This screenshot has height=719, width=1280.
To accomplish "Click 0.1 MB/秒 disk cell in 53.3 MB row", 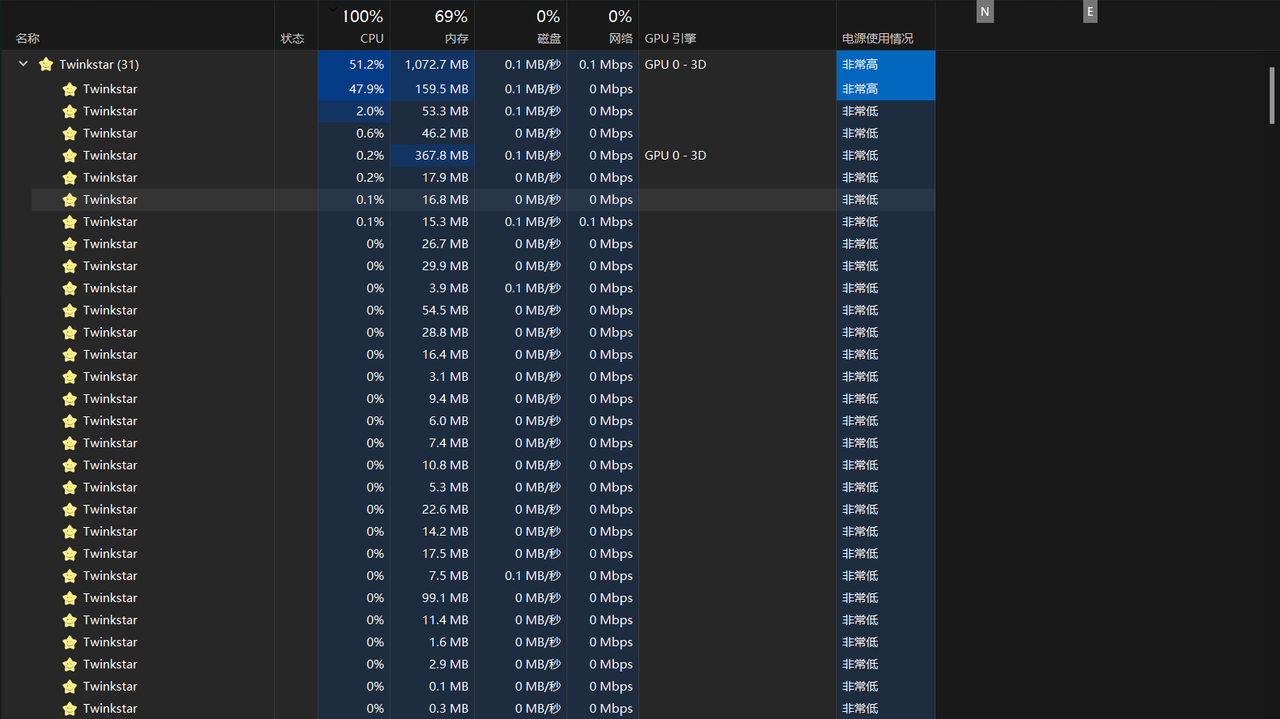I will point(533,111).
